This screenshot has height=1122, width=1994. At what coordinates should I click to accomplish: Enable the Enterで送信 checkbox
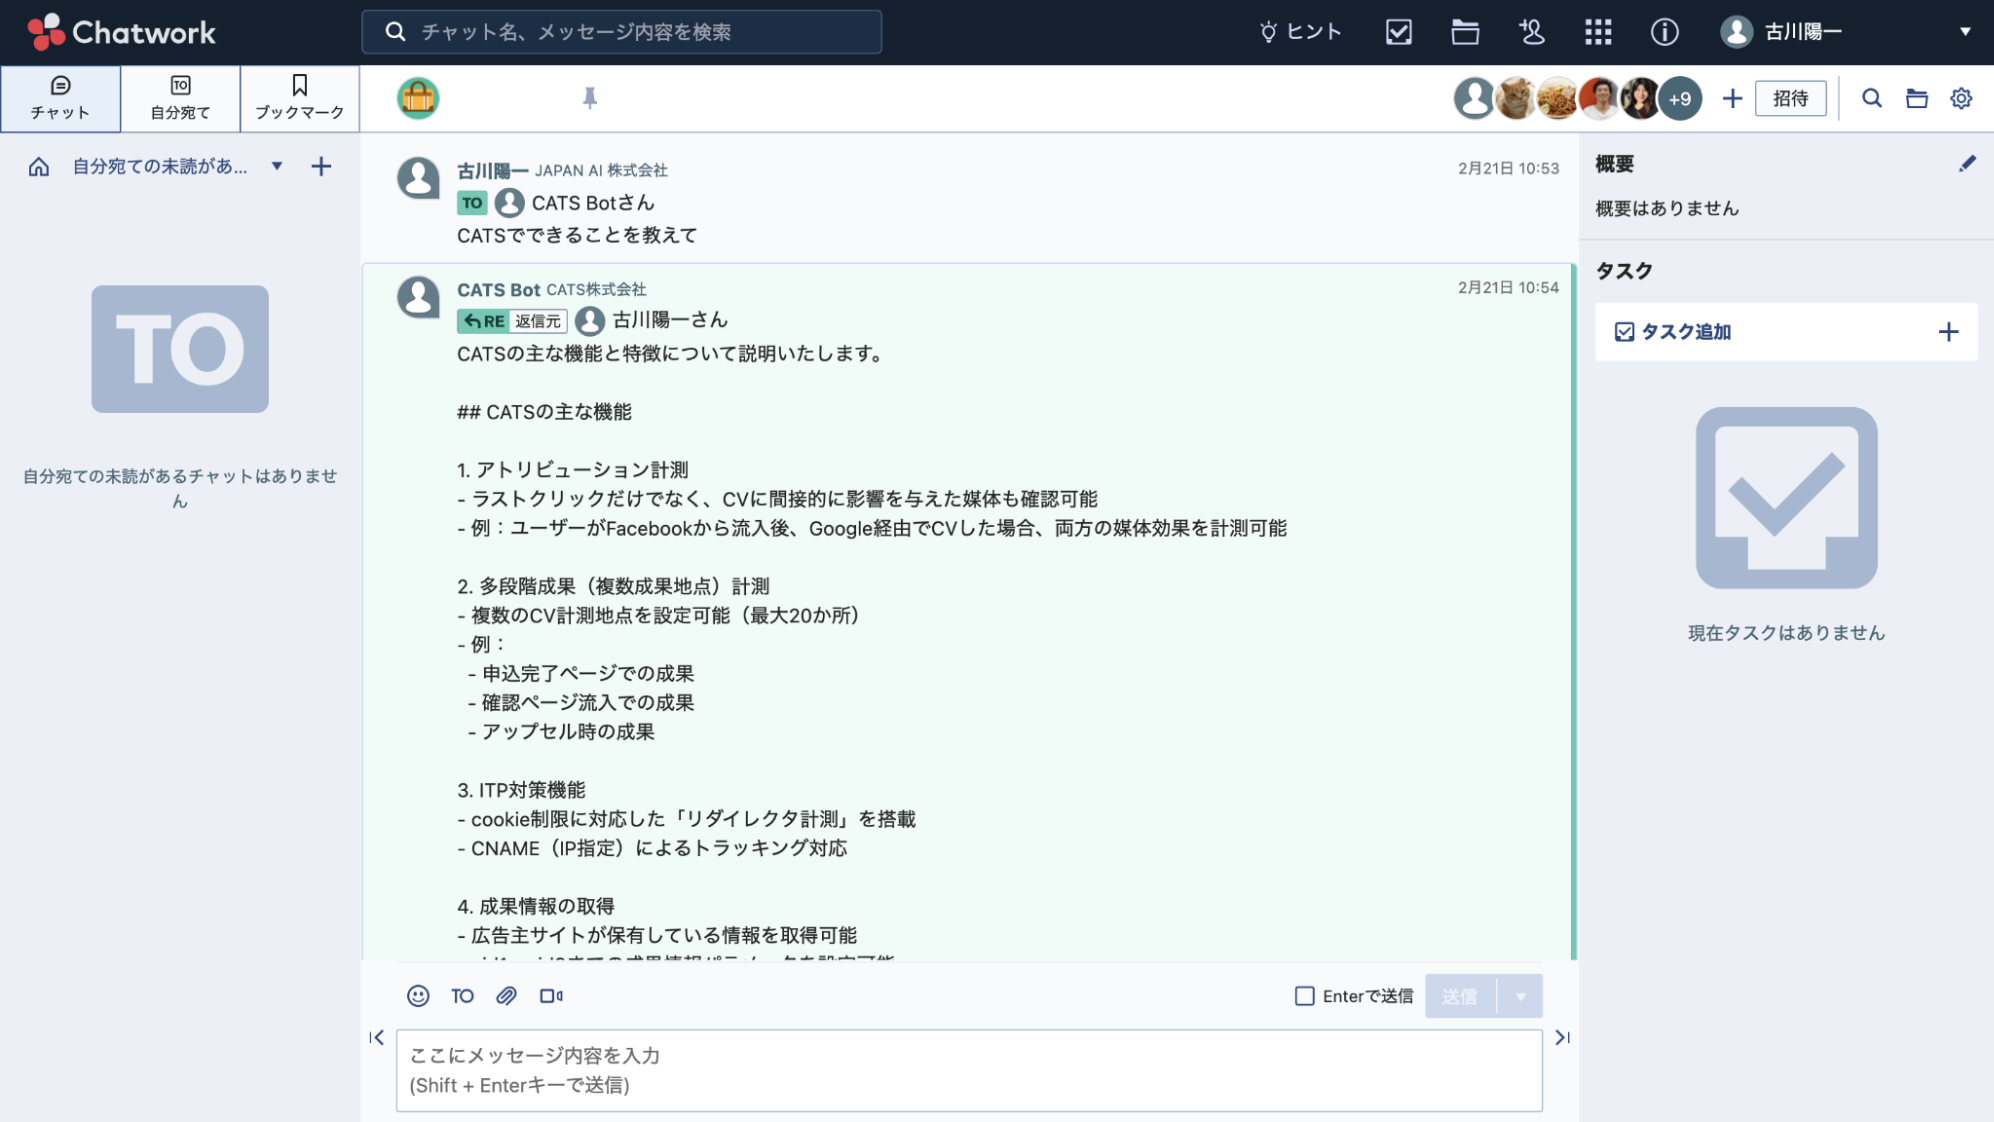(x=1305, y=996)
